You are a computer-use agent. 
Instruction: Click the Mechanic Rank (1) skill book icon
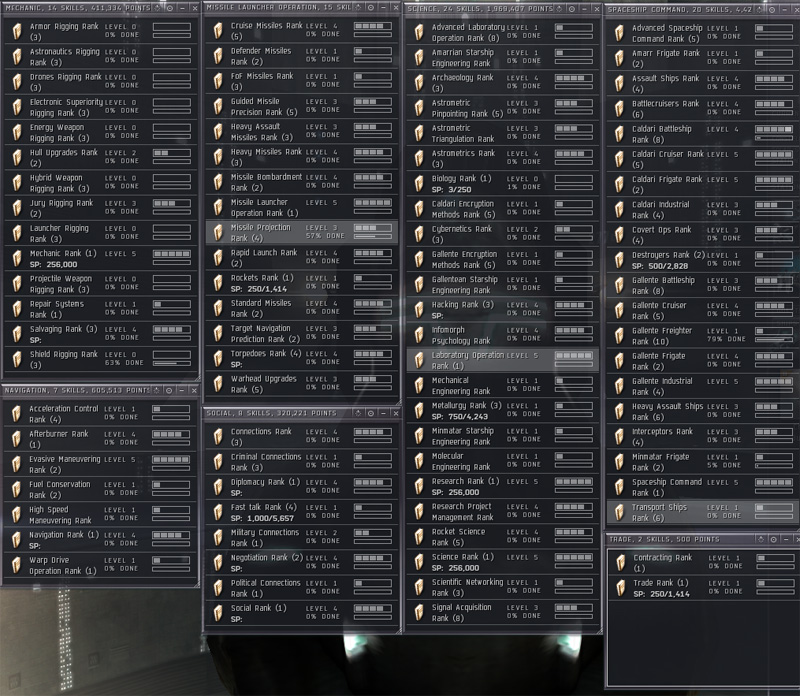click(x=17, y=258)
